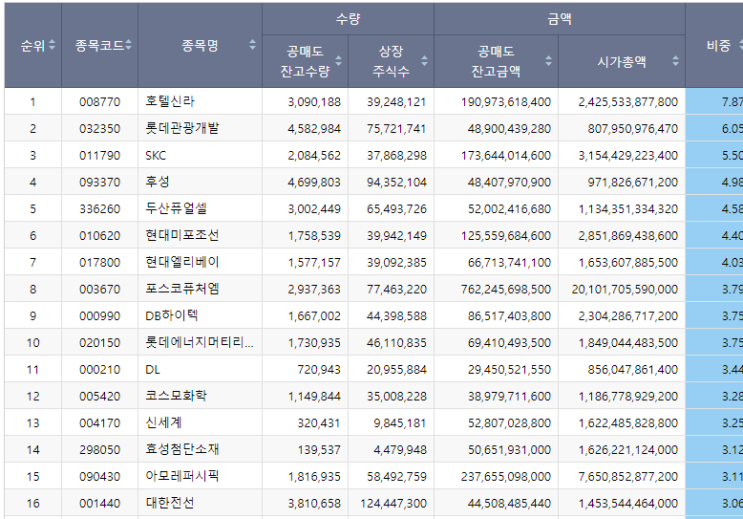Select the 두산퓨얼셀 stock name

coord(176,209)
